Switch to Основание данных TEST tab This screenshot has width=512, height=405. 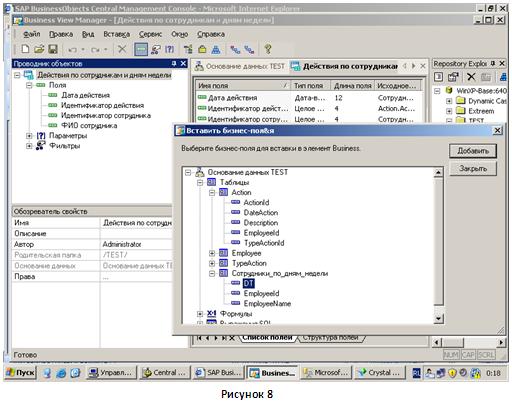[x=240, y=66]
